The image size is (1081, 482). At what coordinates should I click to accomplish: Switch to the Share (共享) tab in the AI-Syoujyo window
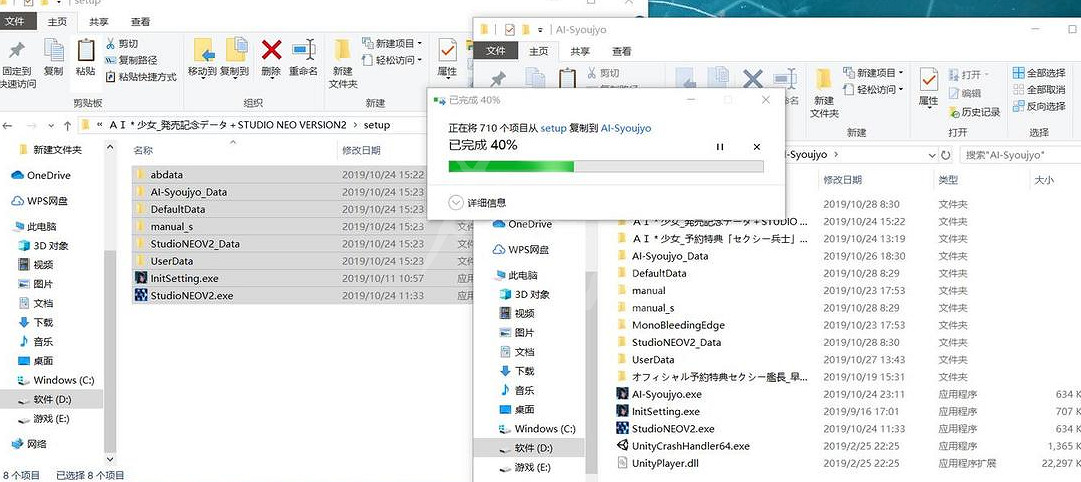580,51
